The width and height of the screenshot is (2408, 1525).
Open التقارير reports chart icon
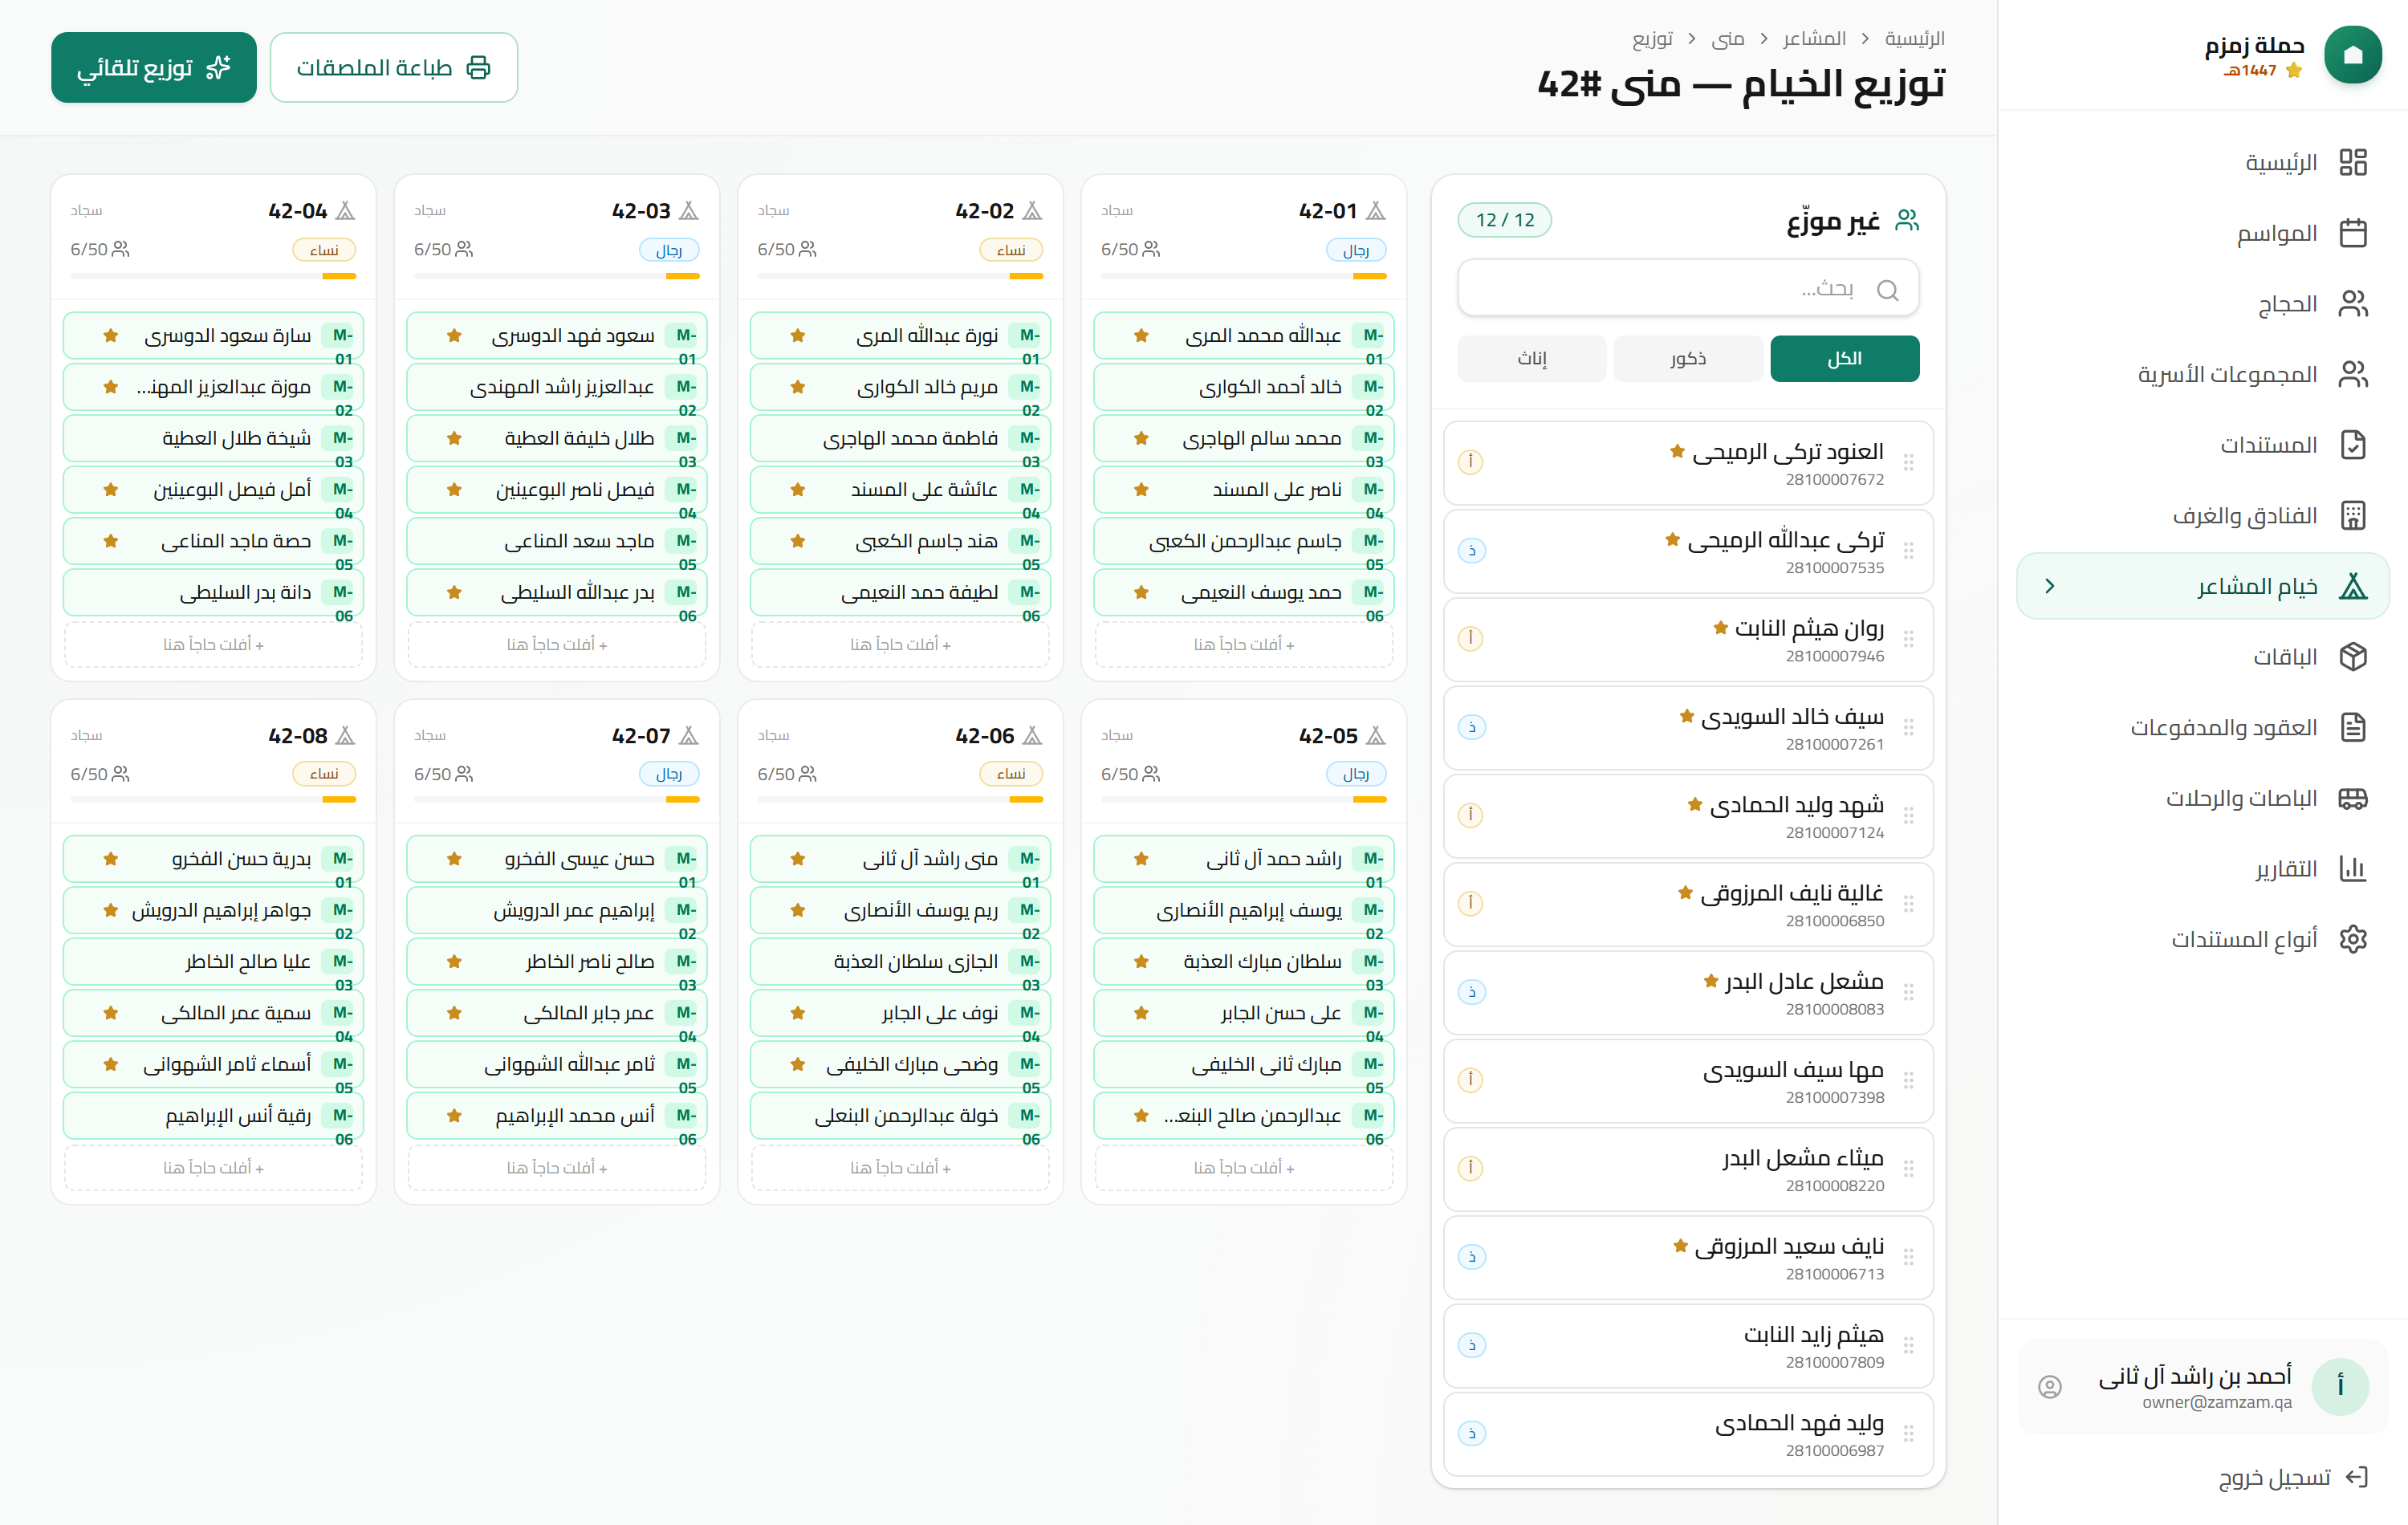pos(2353,868)
